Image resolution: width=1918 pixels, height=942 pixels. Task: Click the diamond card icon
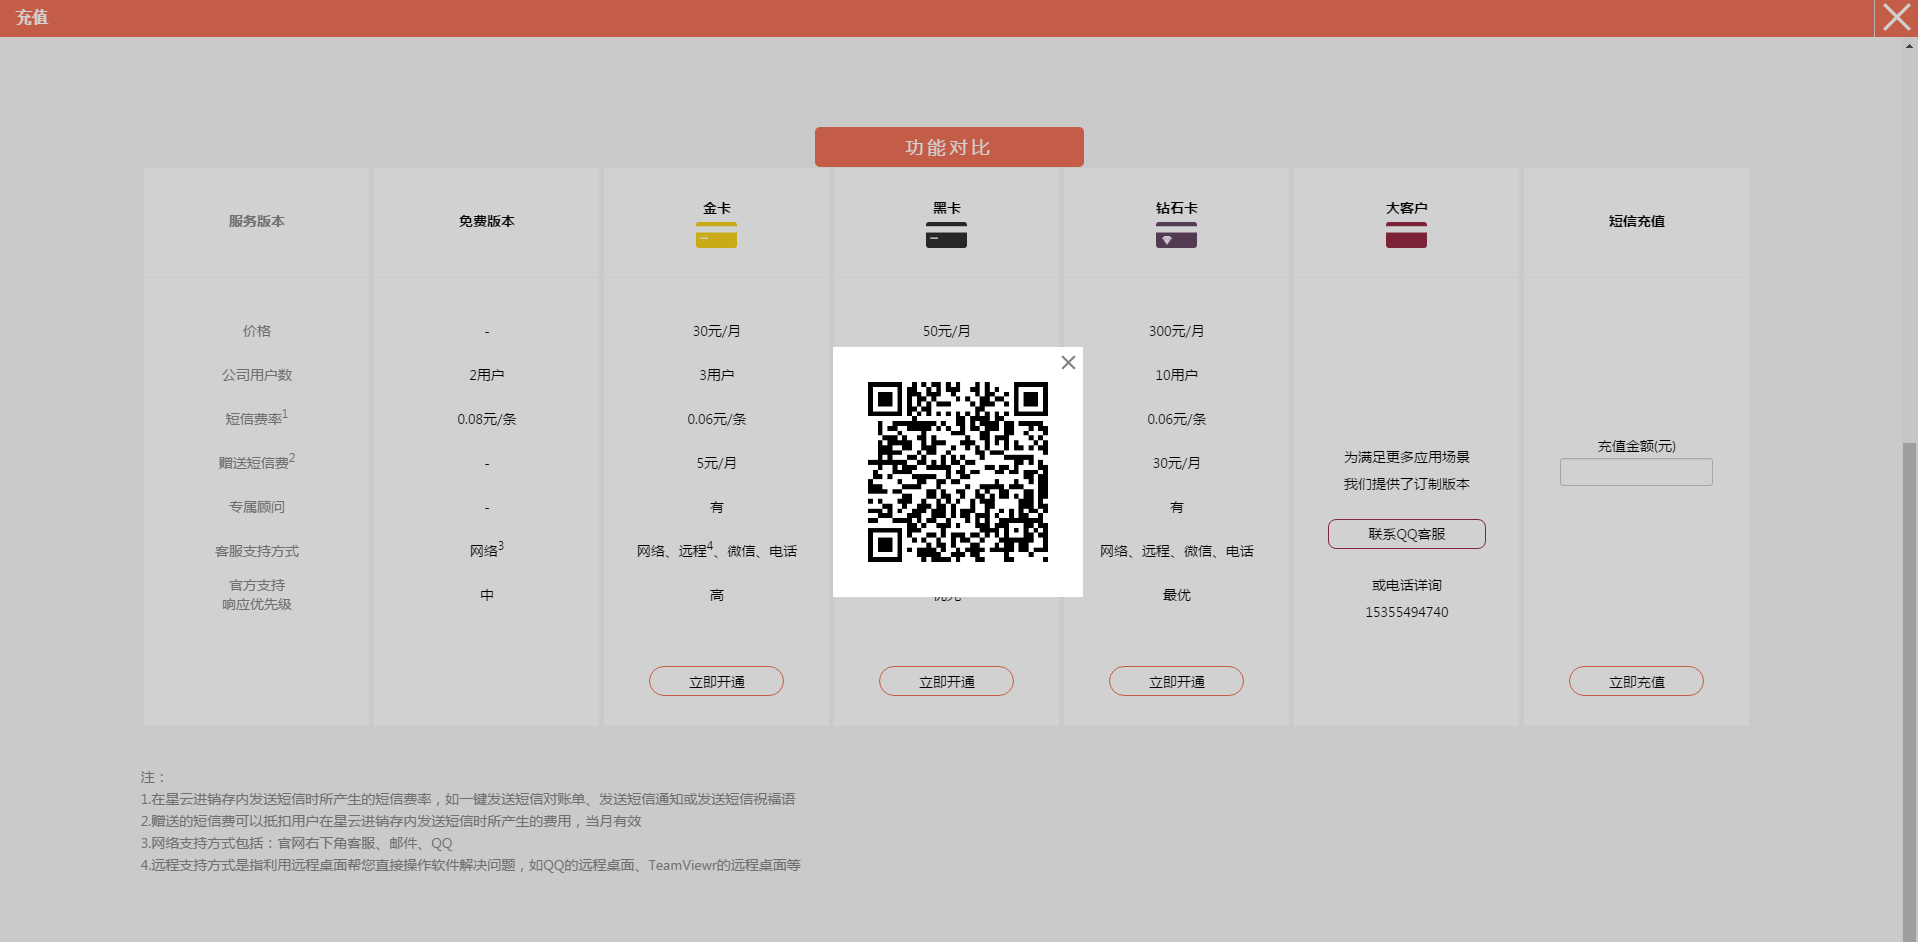(x=1176, y=235)
